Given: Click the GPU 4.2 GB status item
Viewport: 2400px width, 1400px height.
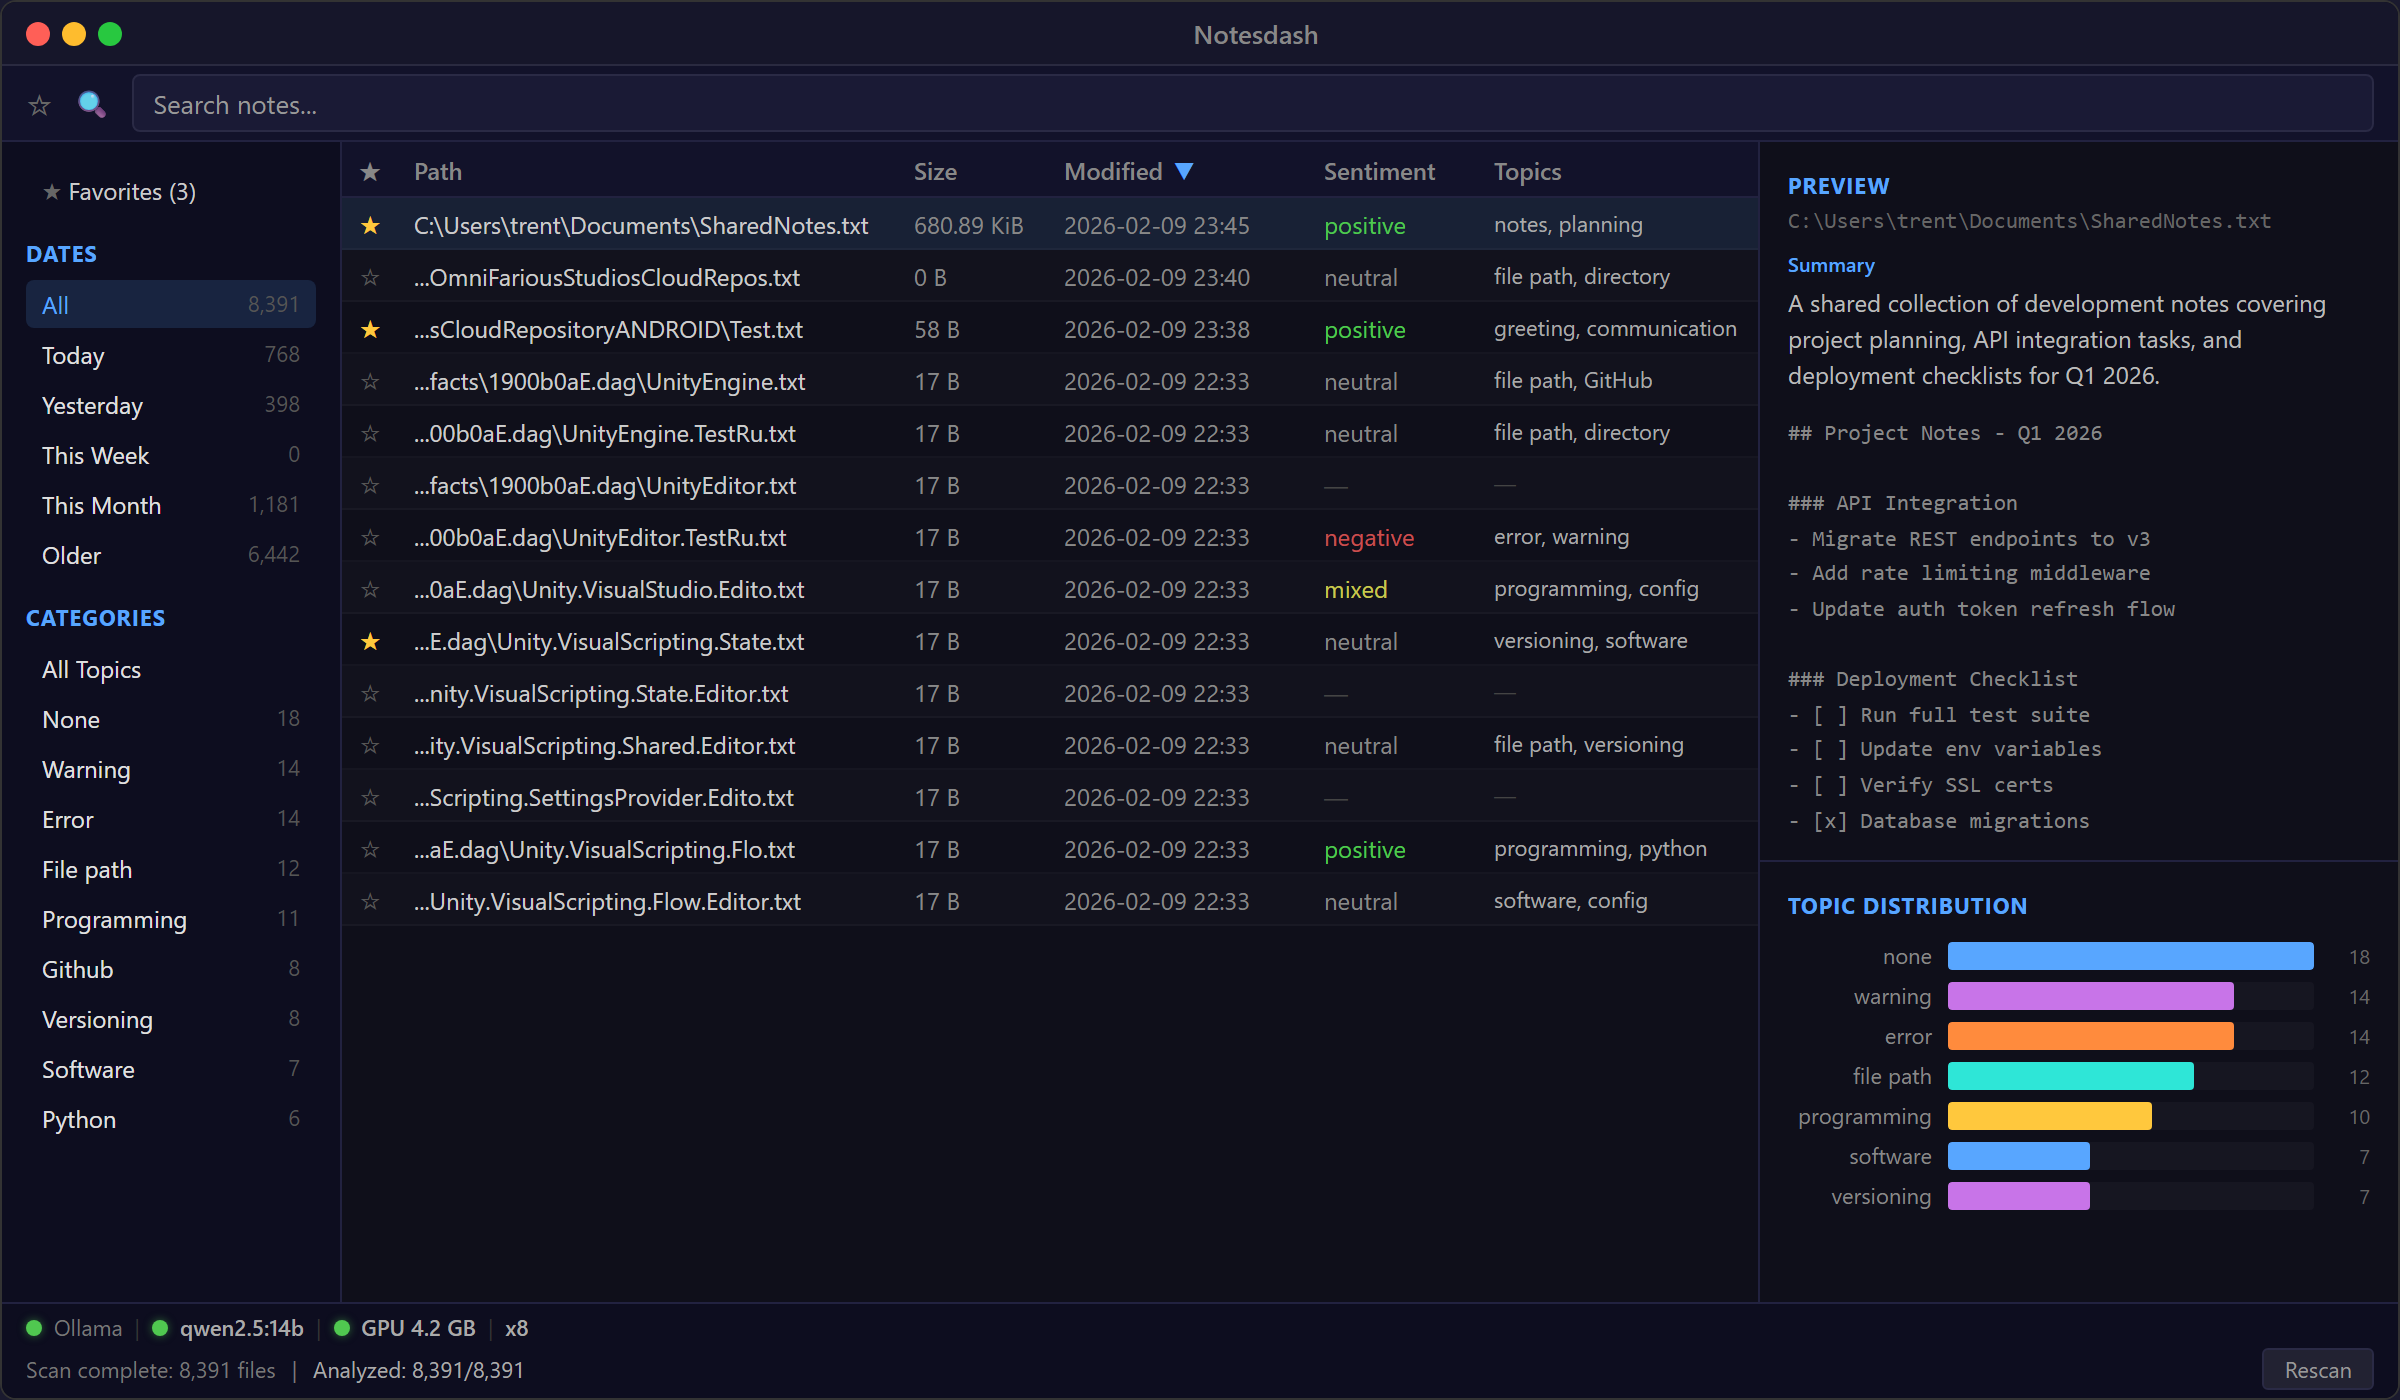Looking at the screenshot, I should (417, 1327).
